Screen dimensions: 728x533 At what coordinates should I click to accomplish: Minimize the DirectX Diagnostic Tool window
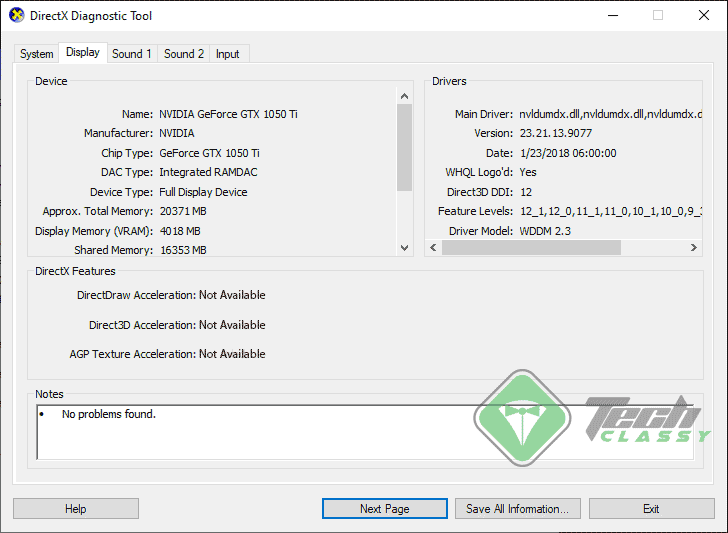click(613, 15)
